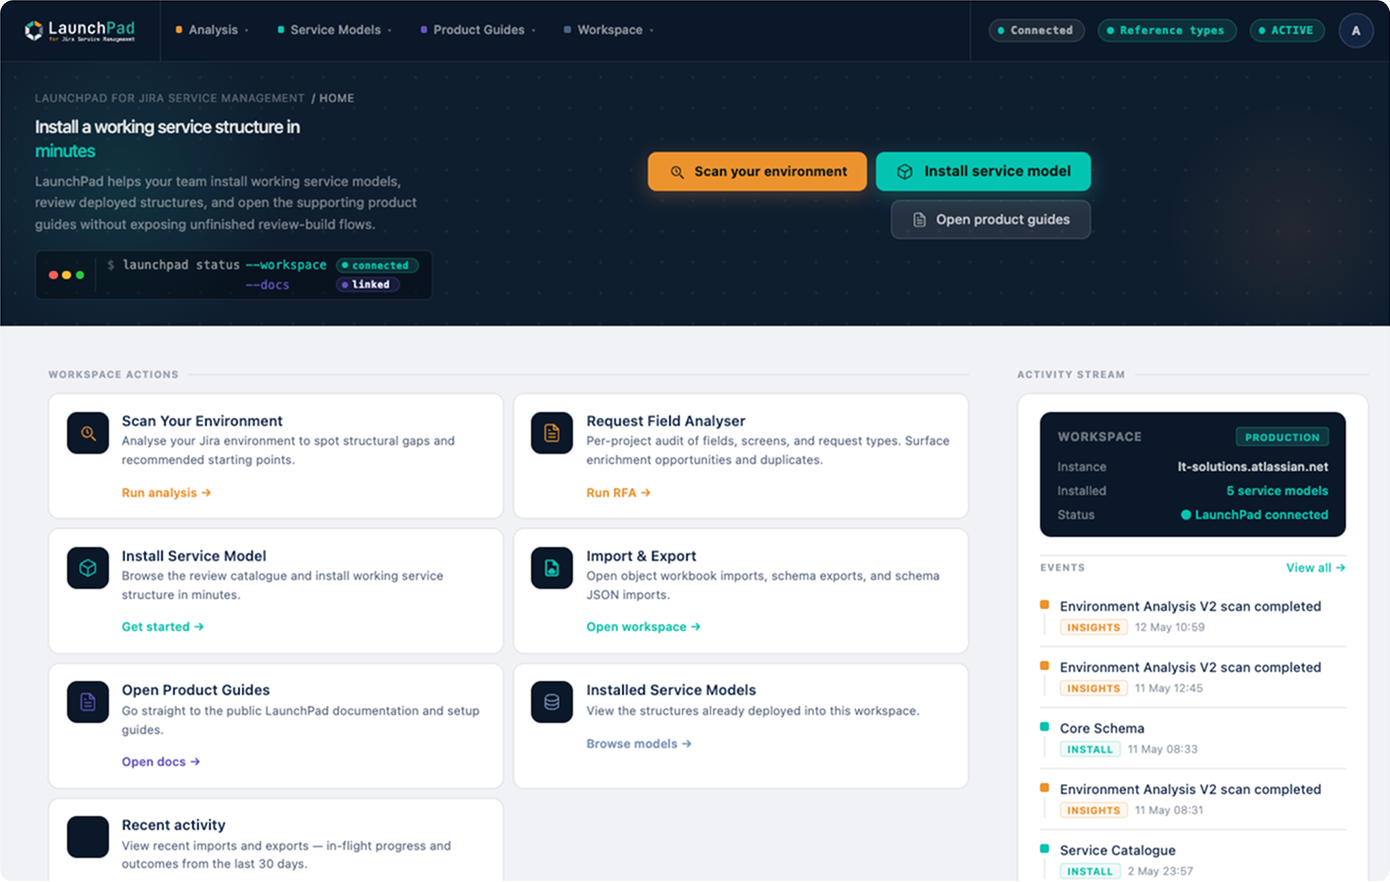
Task: Expand the Analysis dropdown chevron
Action: click(x=247, y=30)
